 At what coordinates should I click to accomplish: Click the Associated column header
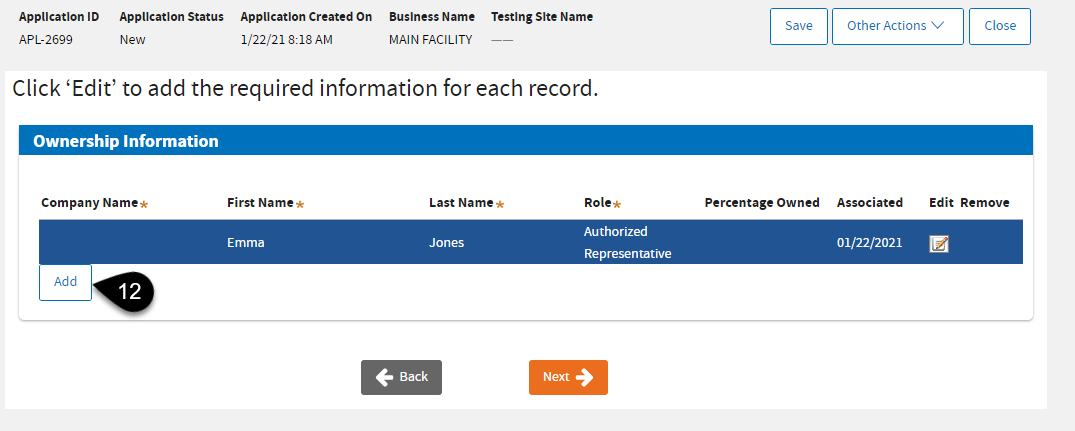click(x=869, y=203)
